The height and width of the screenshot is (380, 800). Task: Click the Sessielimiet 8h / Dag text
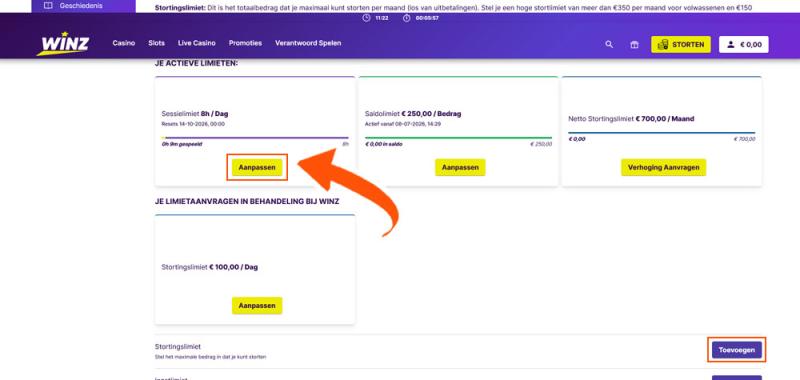195,114
